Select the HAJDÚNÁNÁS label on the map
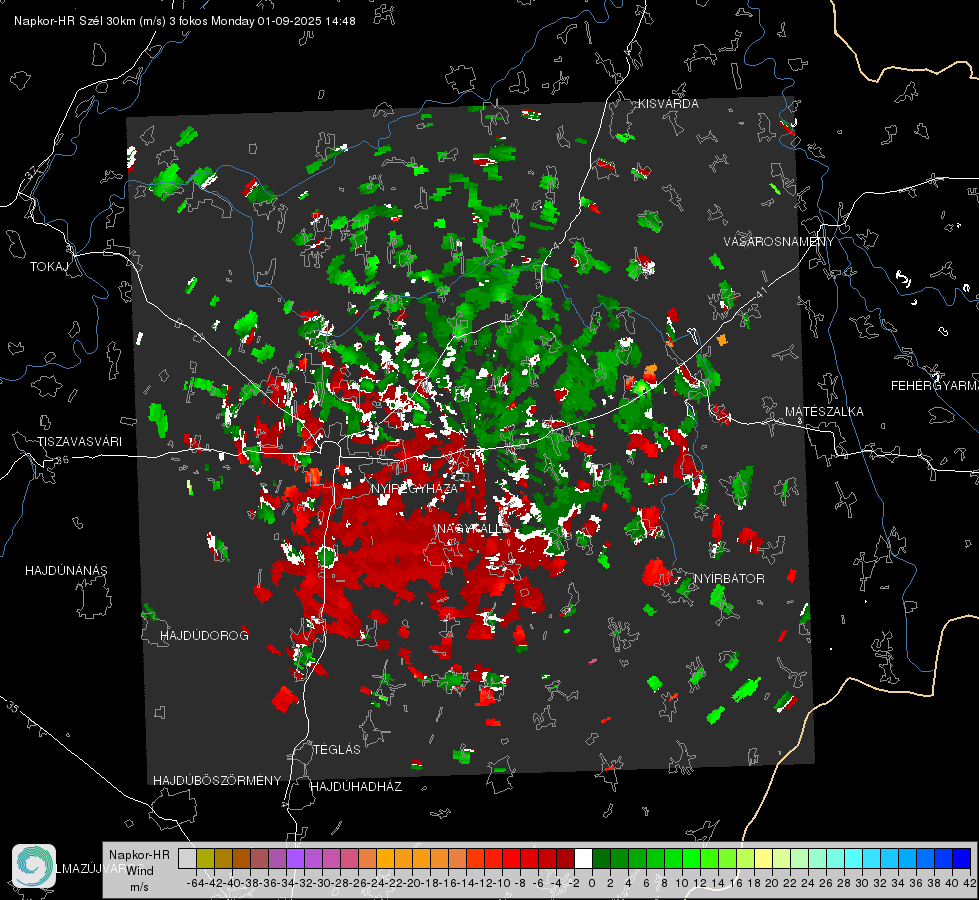The image size is (979, 900). point(66,571)
